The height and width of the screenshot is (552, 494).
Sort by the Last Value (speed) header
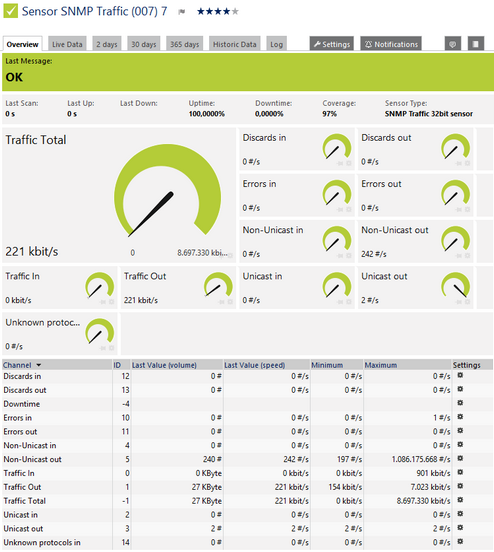pos(255,365)
